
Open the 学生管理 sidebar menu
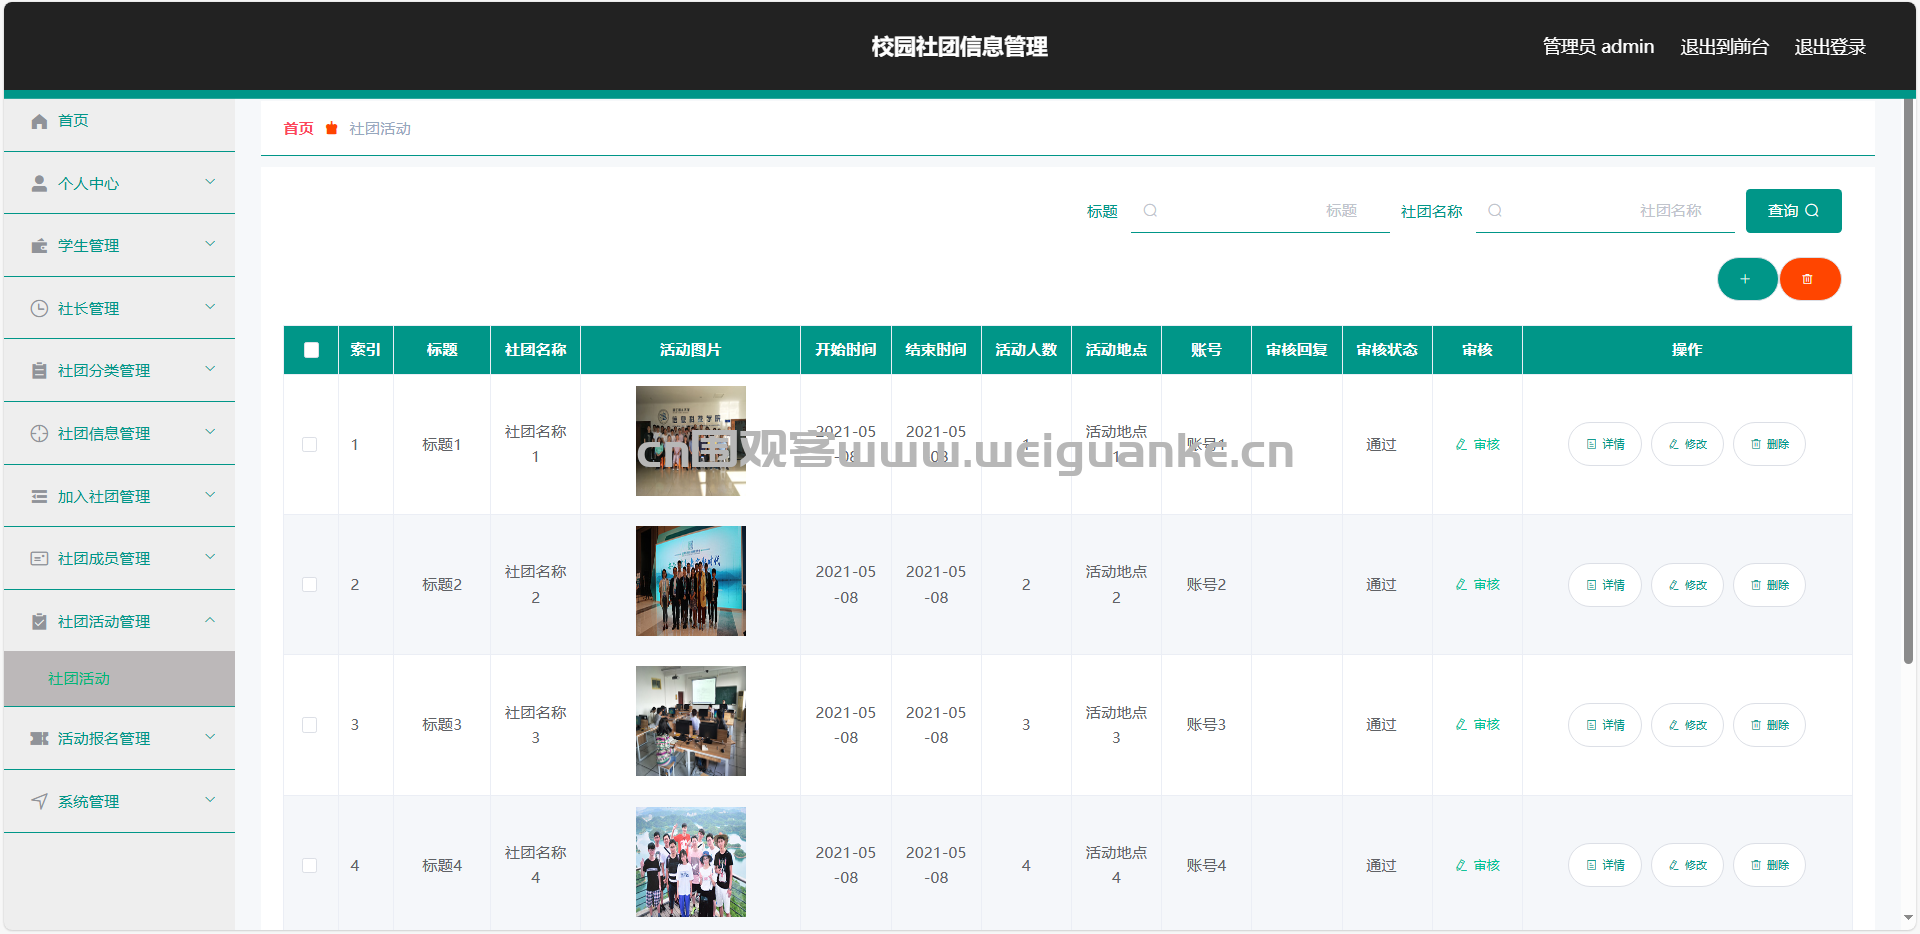coord(119,246)
